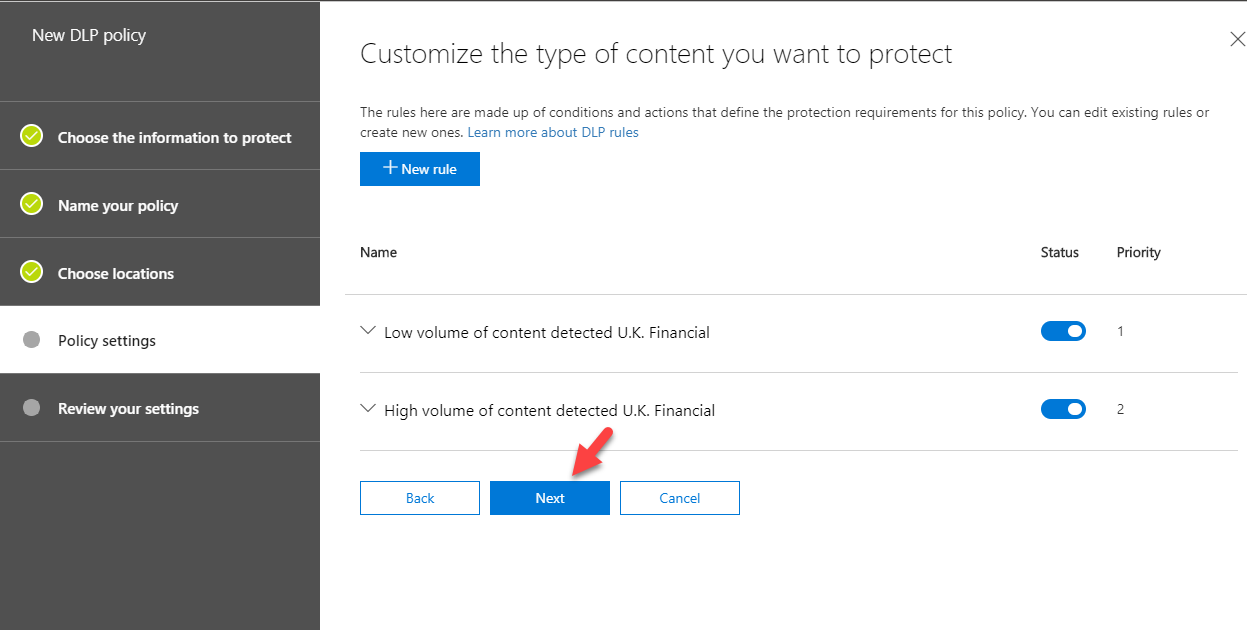Click priority value 2 of High volume rule
Image resolution: width=1247 pixels, height=630 pixels.
coord(1120,409)
